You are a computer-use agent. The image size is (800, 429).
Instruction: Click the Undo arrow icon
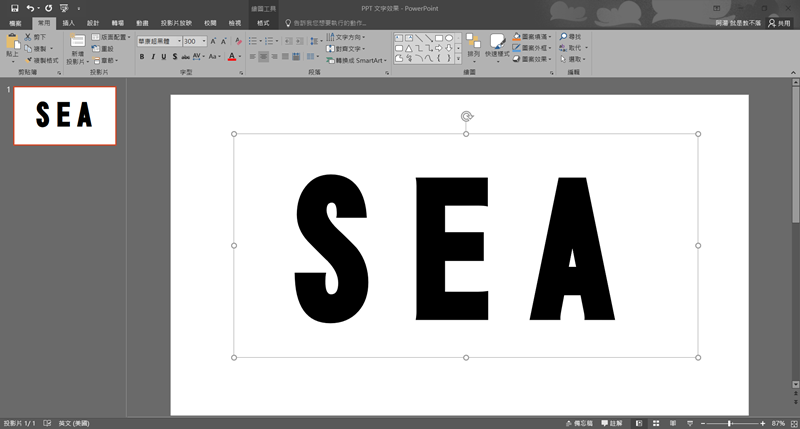[x=31, y=7]
